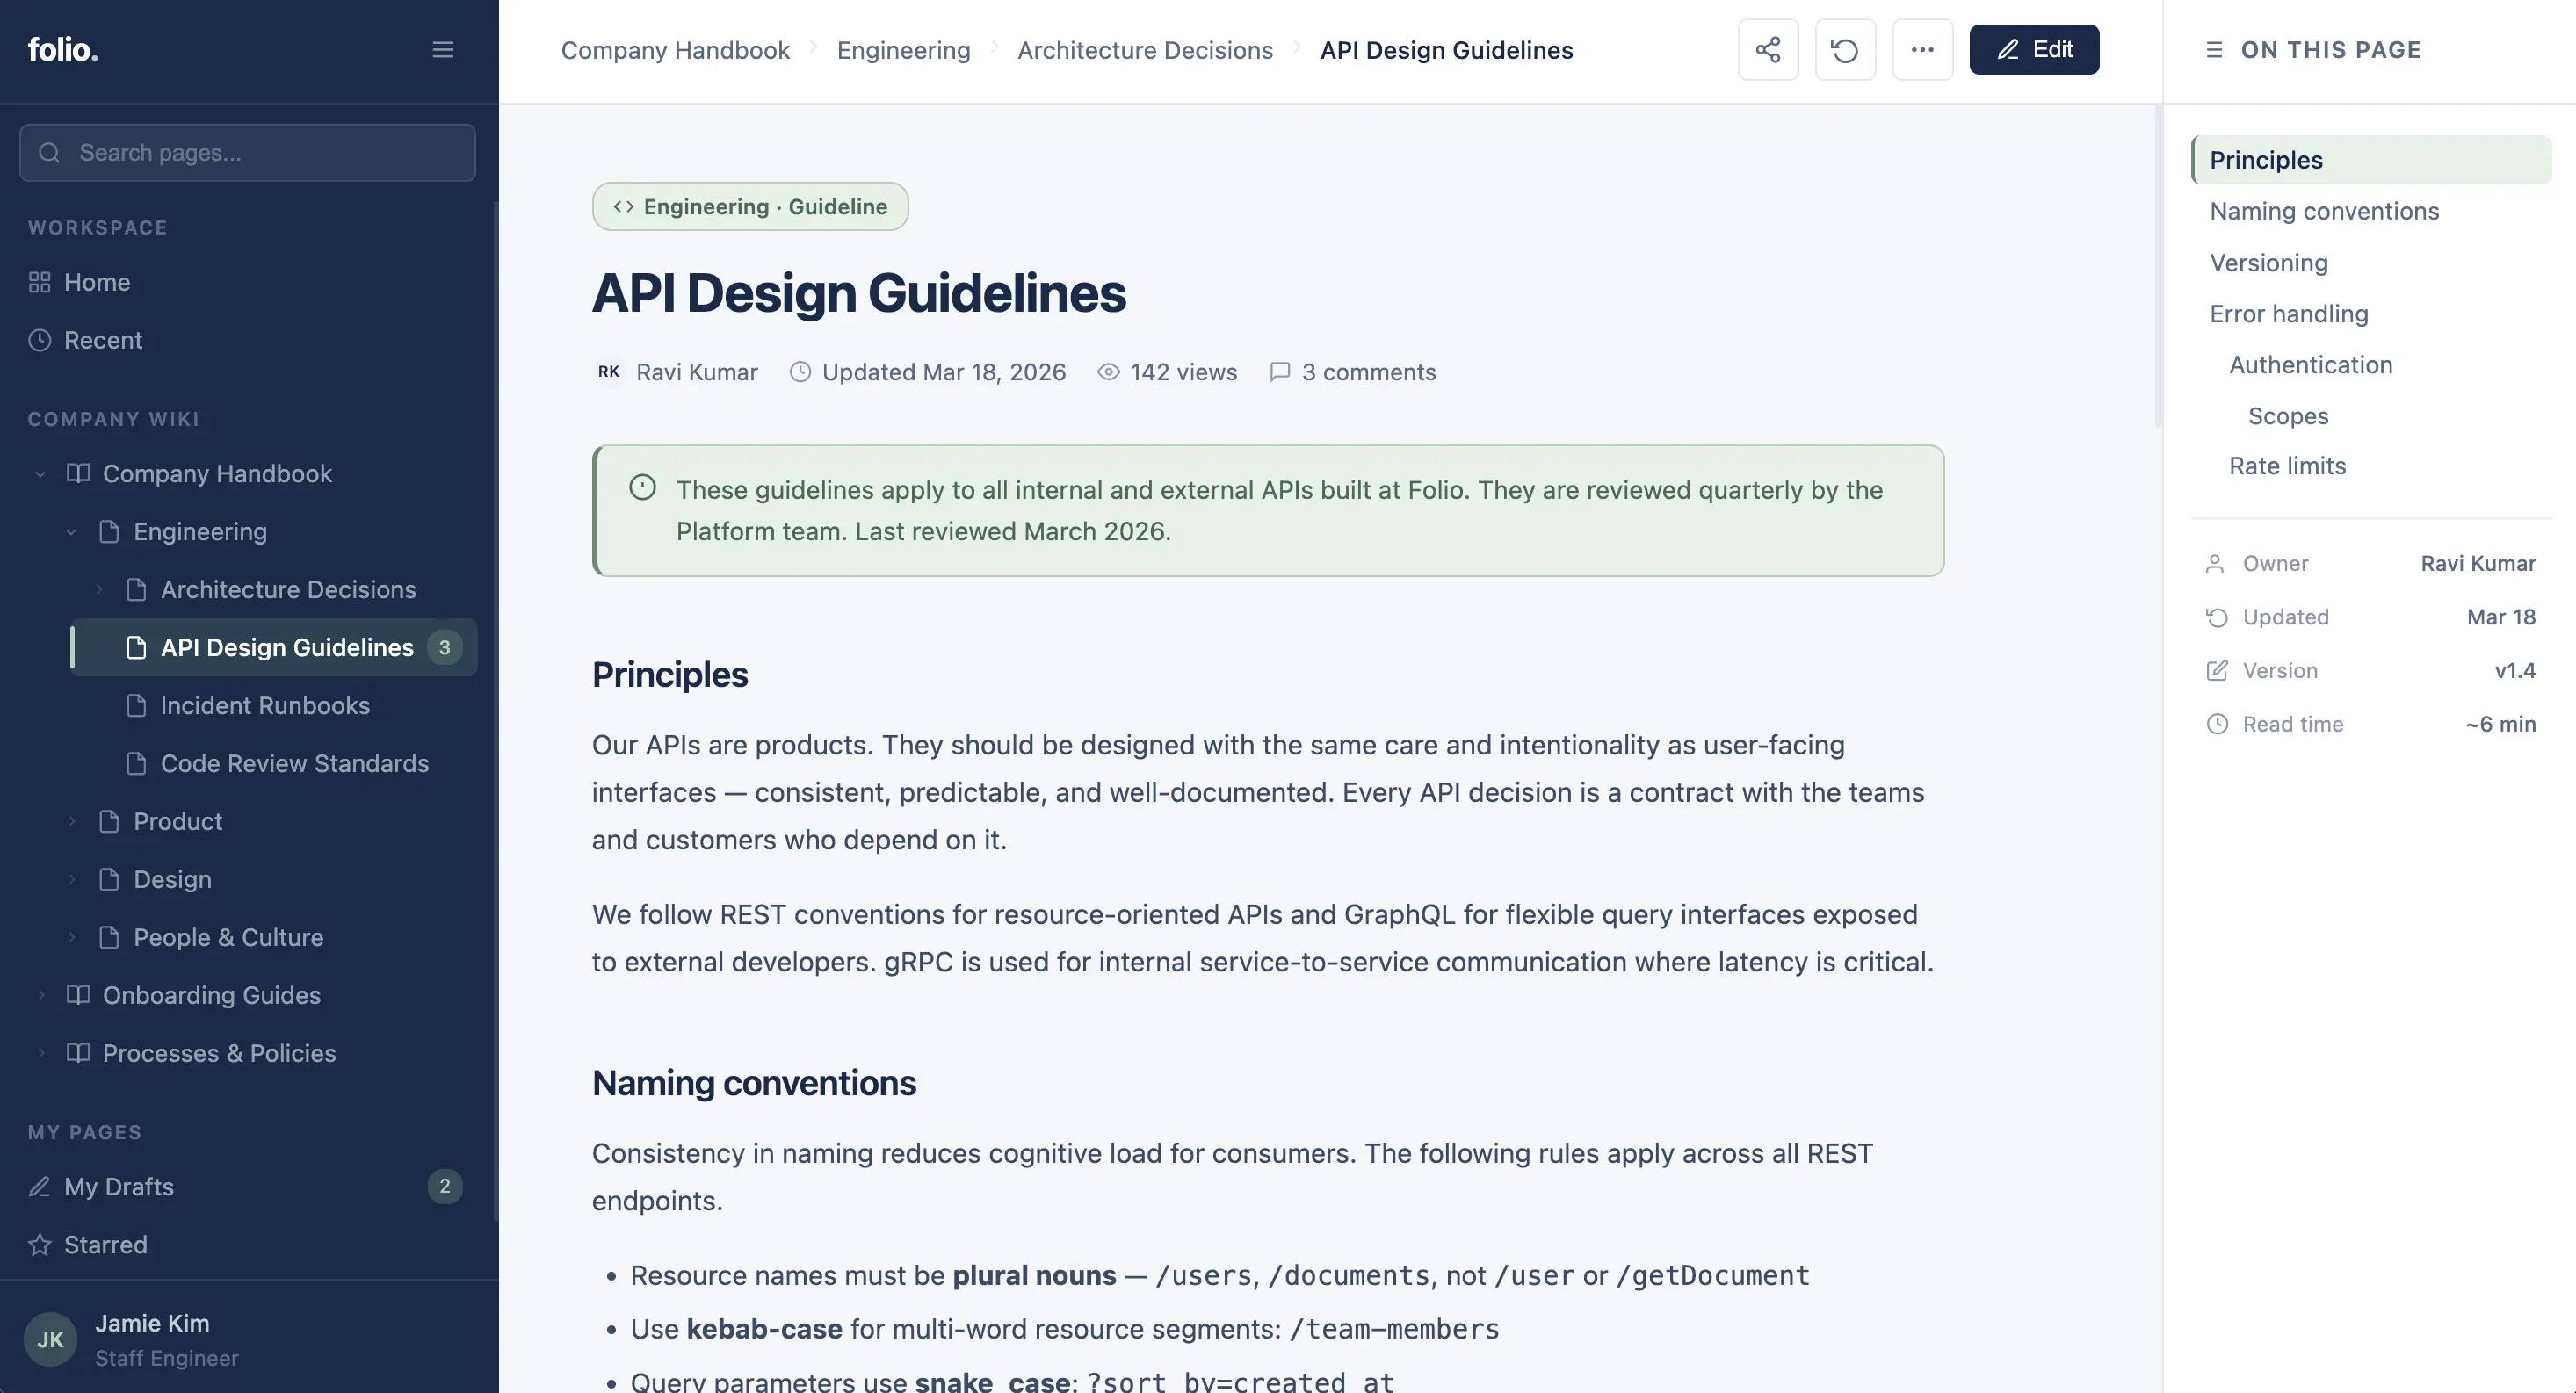Jump to Versioning section
2576x1393 pixels.
point(2268,263)
